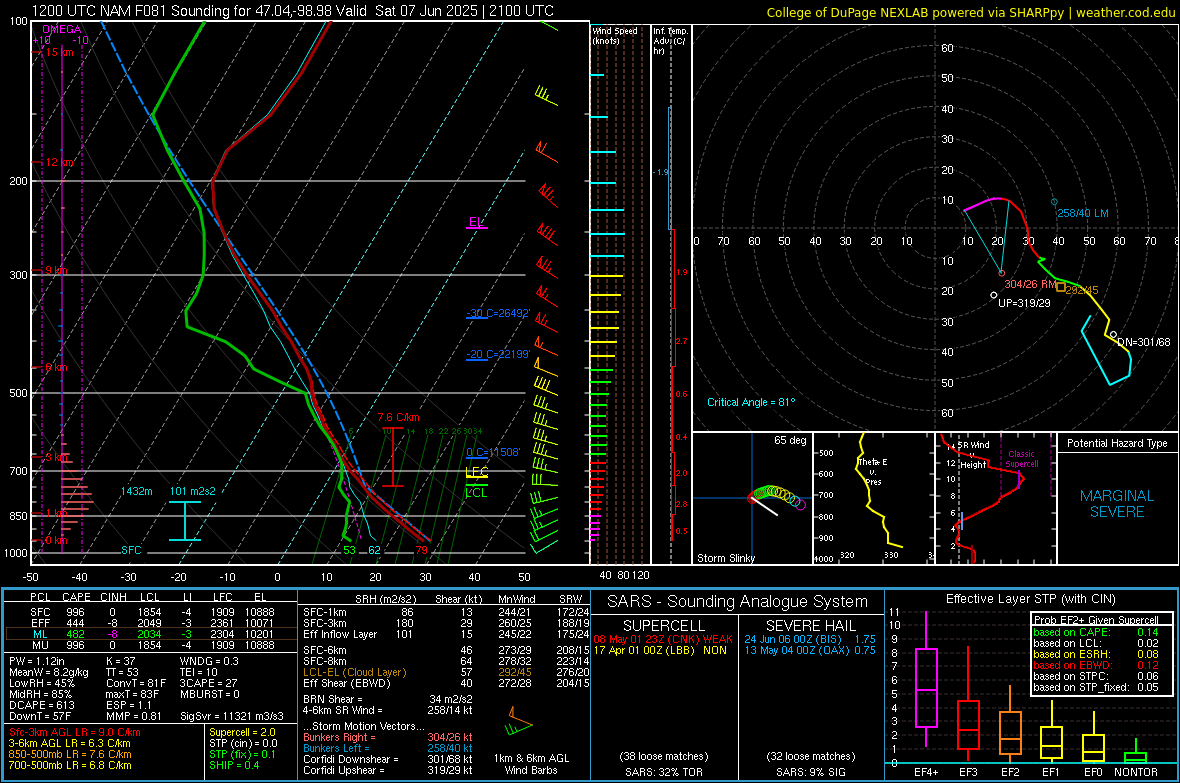The width and height of the screenshot is (1180, 783).
Task: Select the 15 km height marker
Action: [x=59, y=52]
